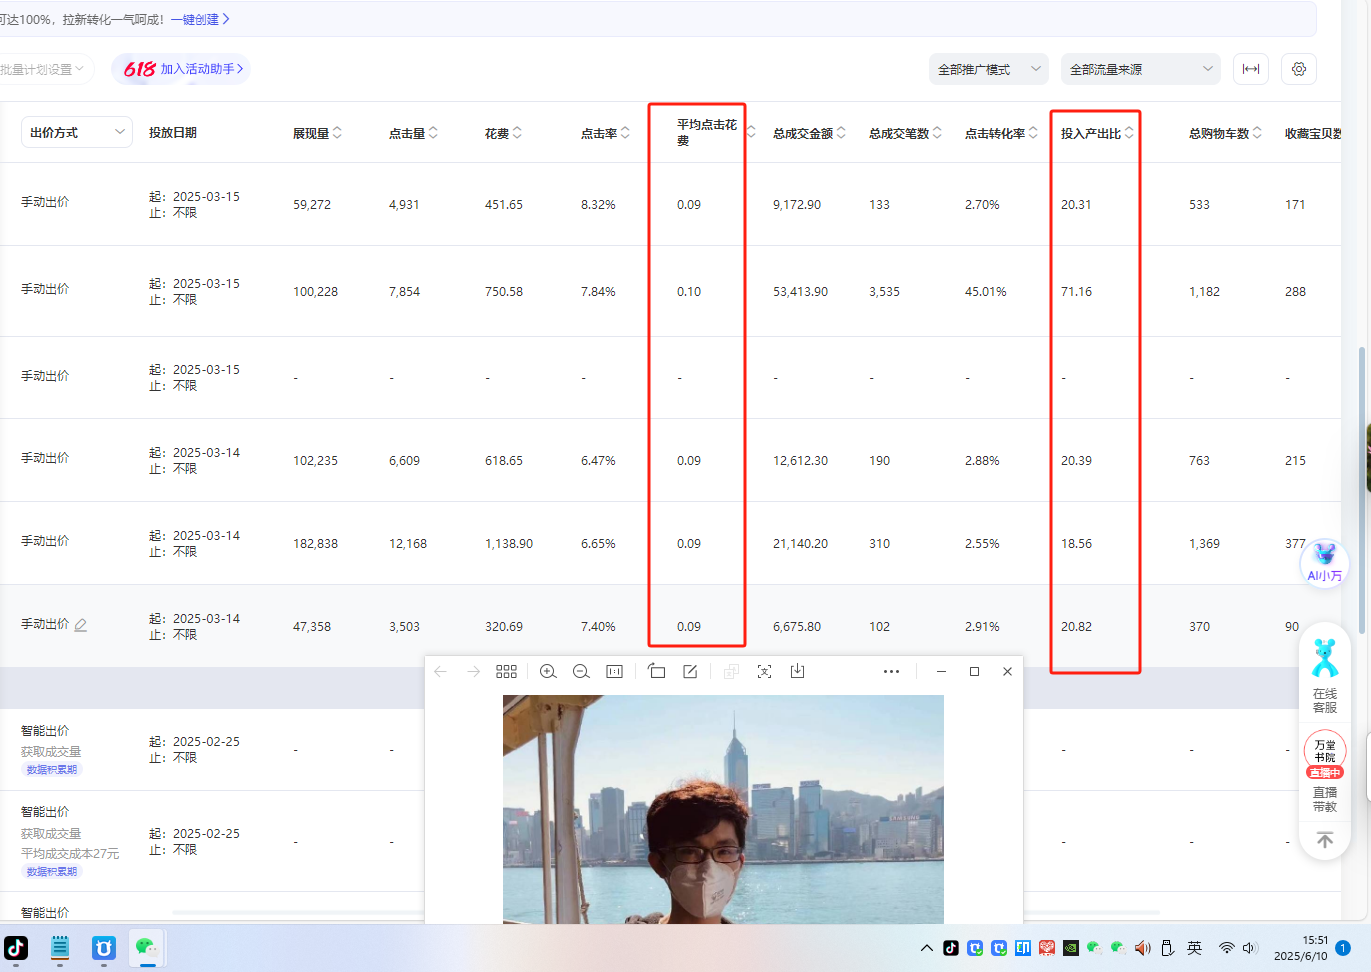This screenshot has width=1371, height=972.
Task: Expand the 出价方式 filter dropdown
Action: pos(77,132)
